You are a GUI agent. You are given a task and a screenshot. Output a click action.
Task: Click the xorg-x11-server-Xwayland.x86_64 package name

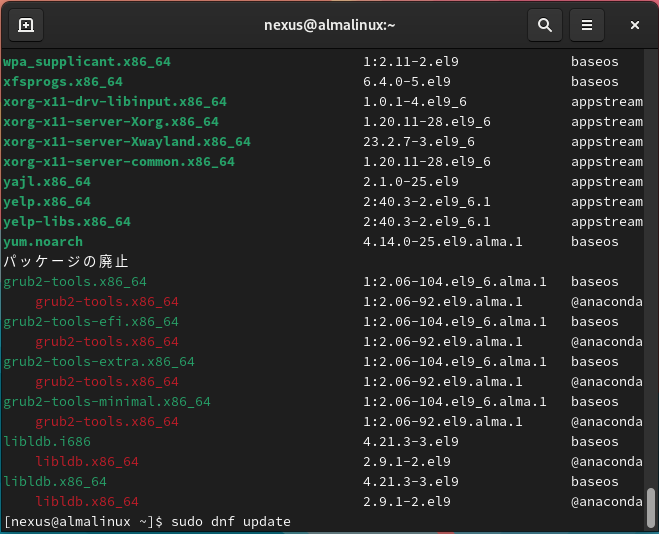pyautogui.click(x=127, y=142)
